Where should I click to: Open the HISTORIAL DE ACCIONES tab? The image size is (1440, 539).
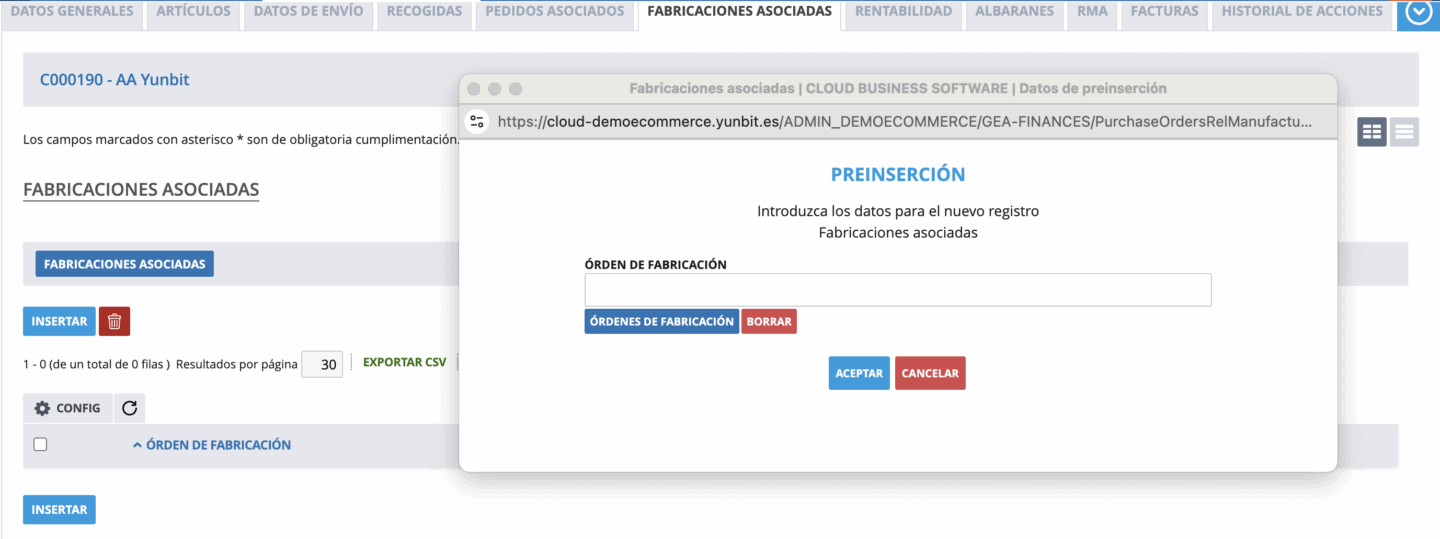pos(1302,12)
